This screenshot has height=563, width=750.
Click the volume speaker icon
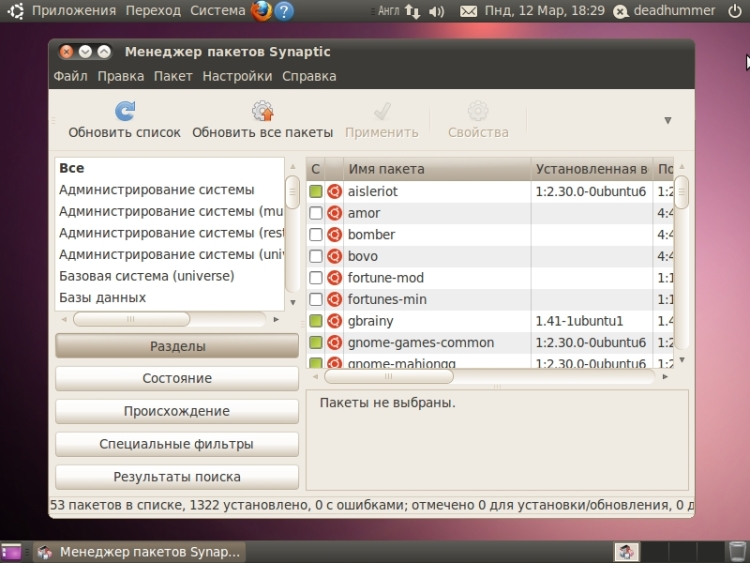coord(436,11)
